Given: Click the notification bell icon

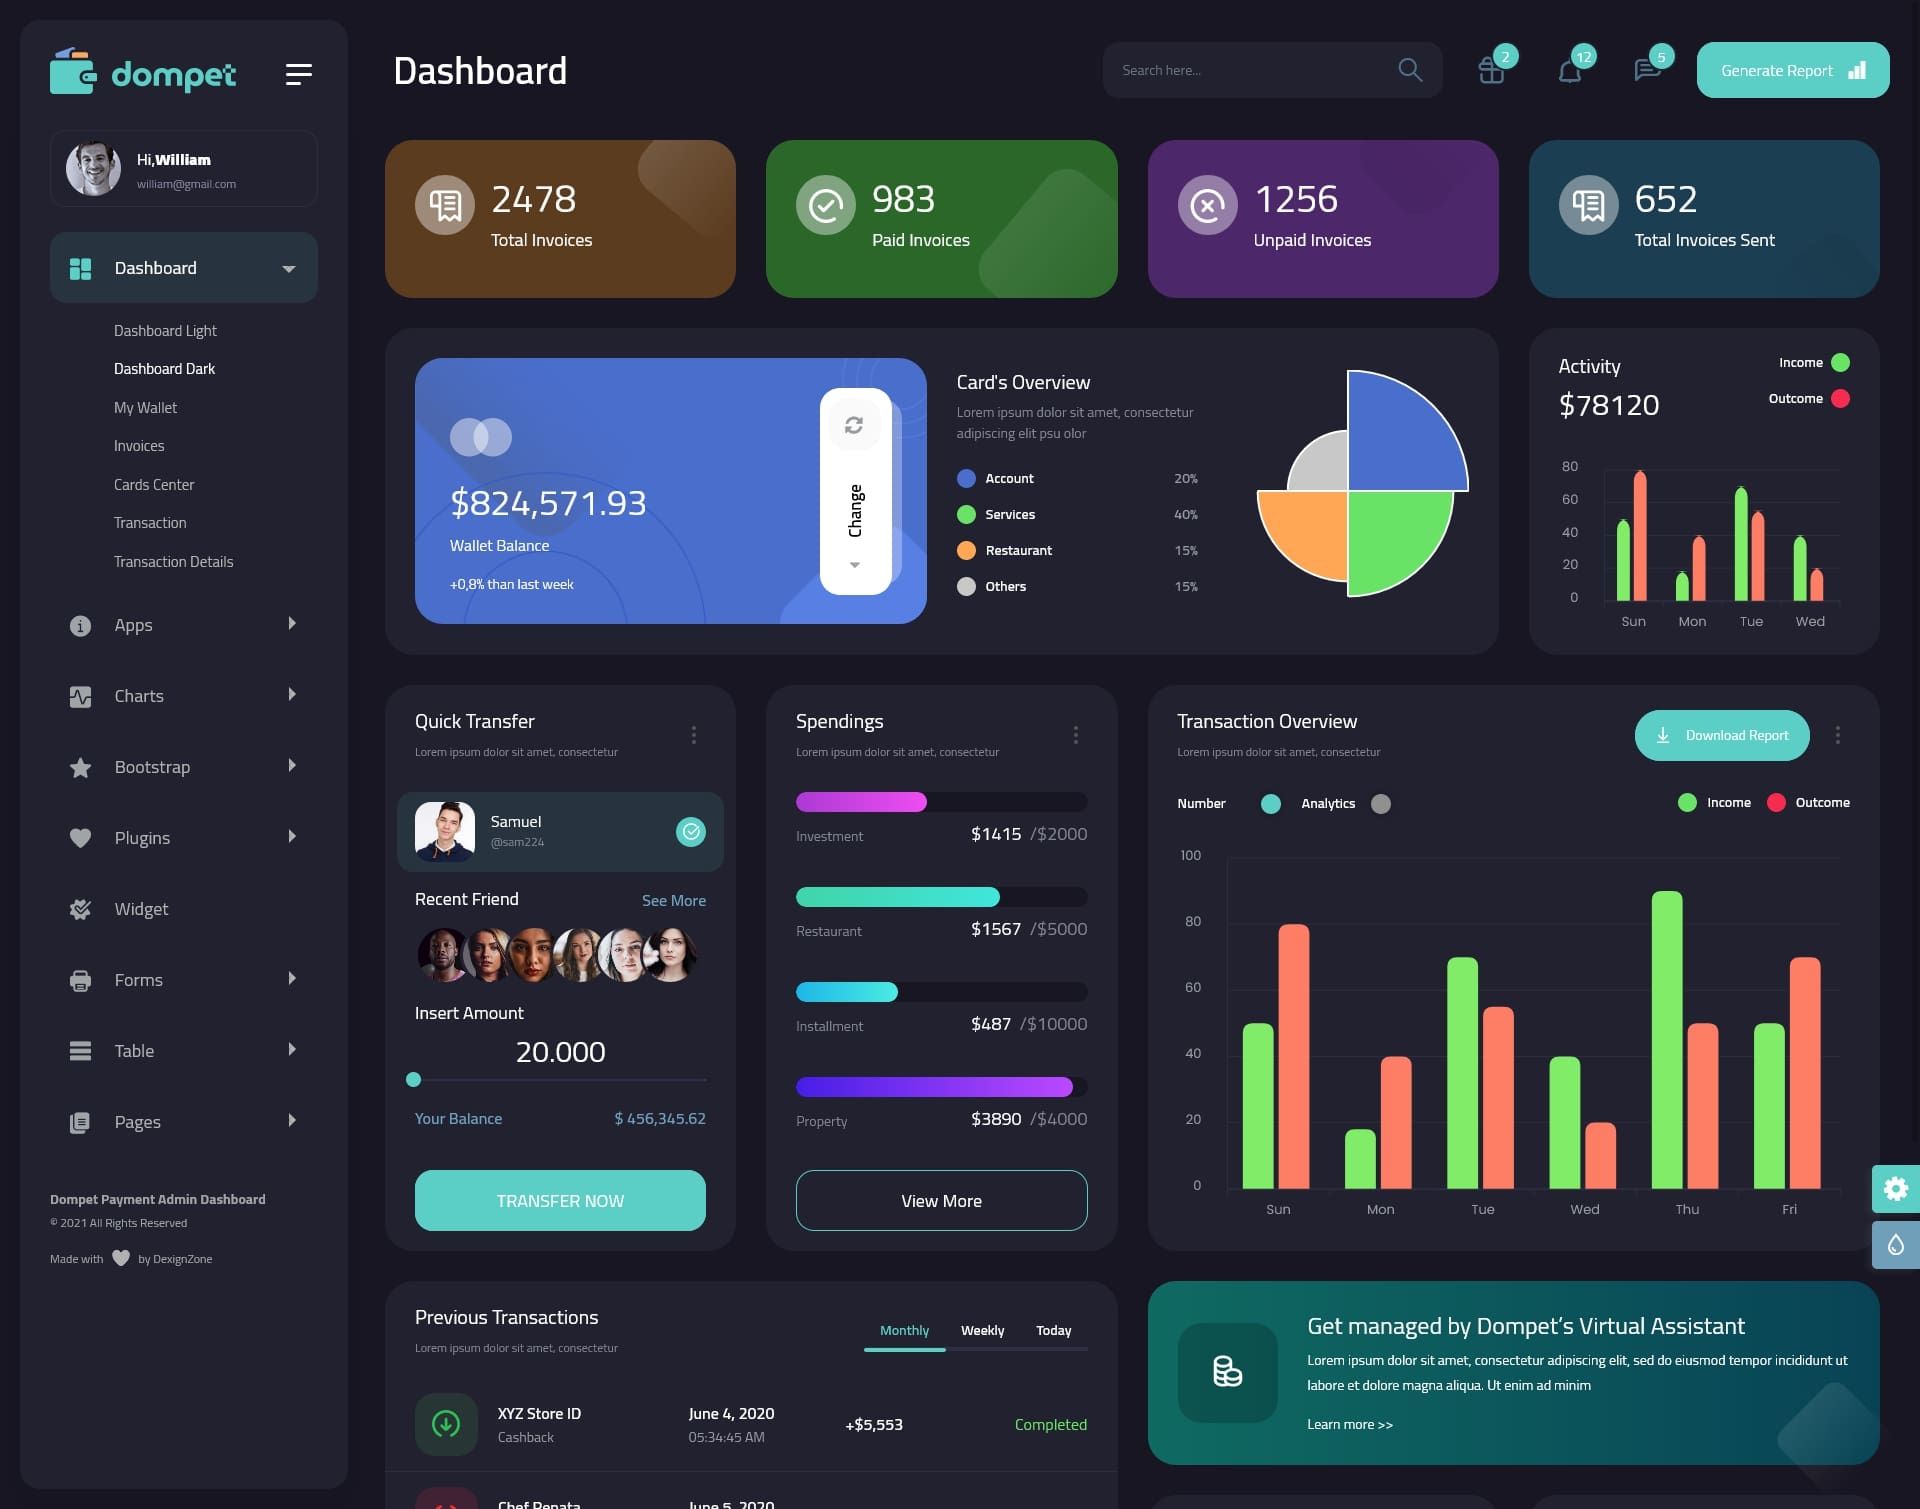Looking at the screenshot, I should (1568, 69).
